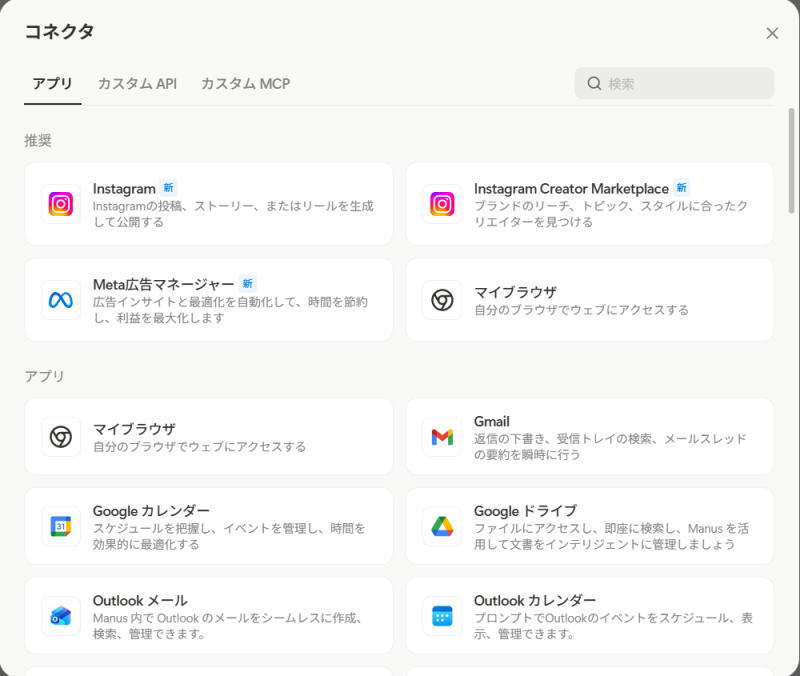Open the マイブラウザ card in アプリ section

click(x=207, y=437)
